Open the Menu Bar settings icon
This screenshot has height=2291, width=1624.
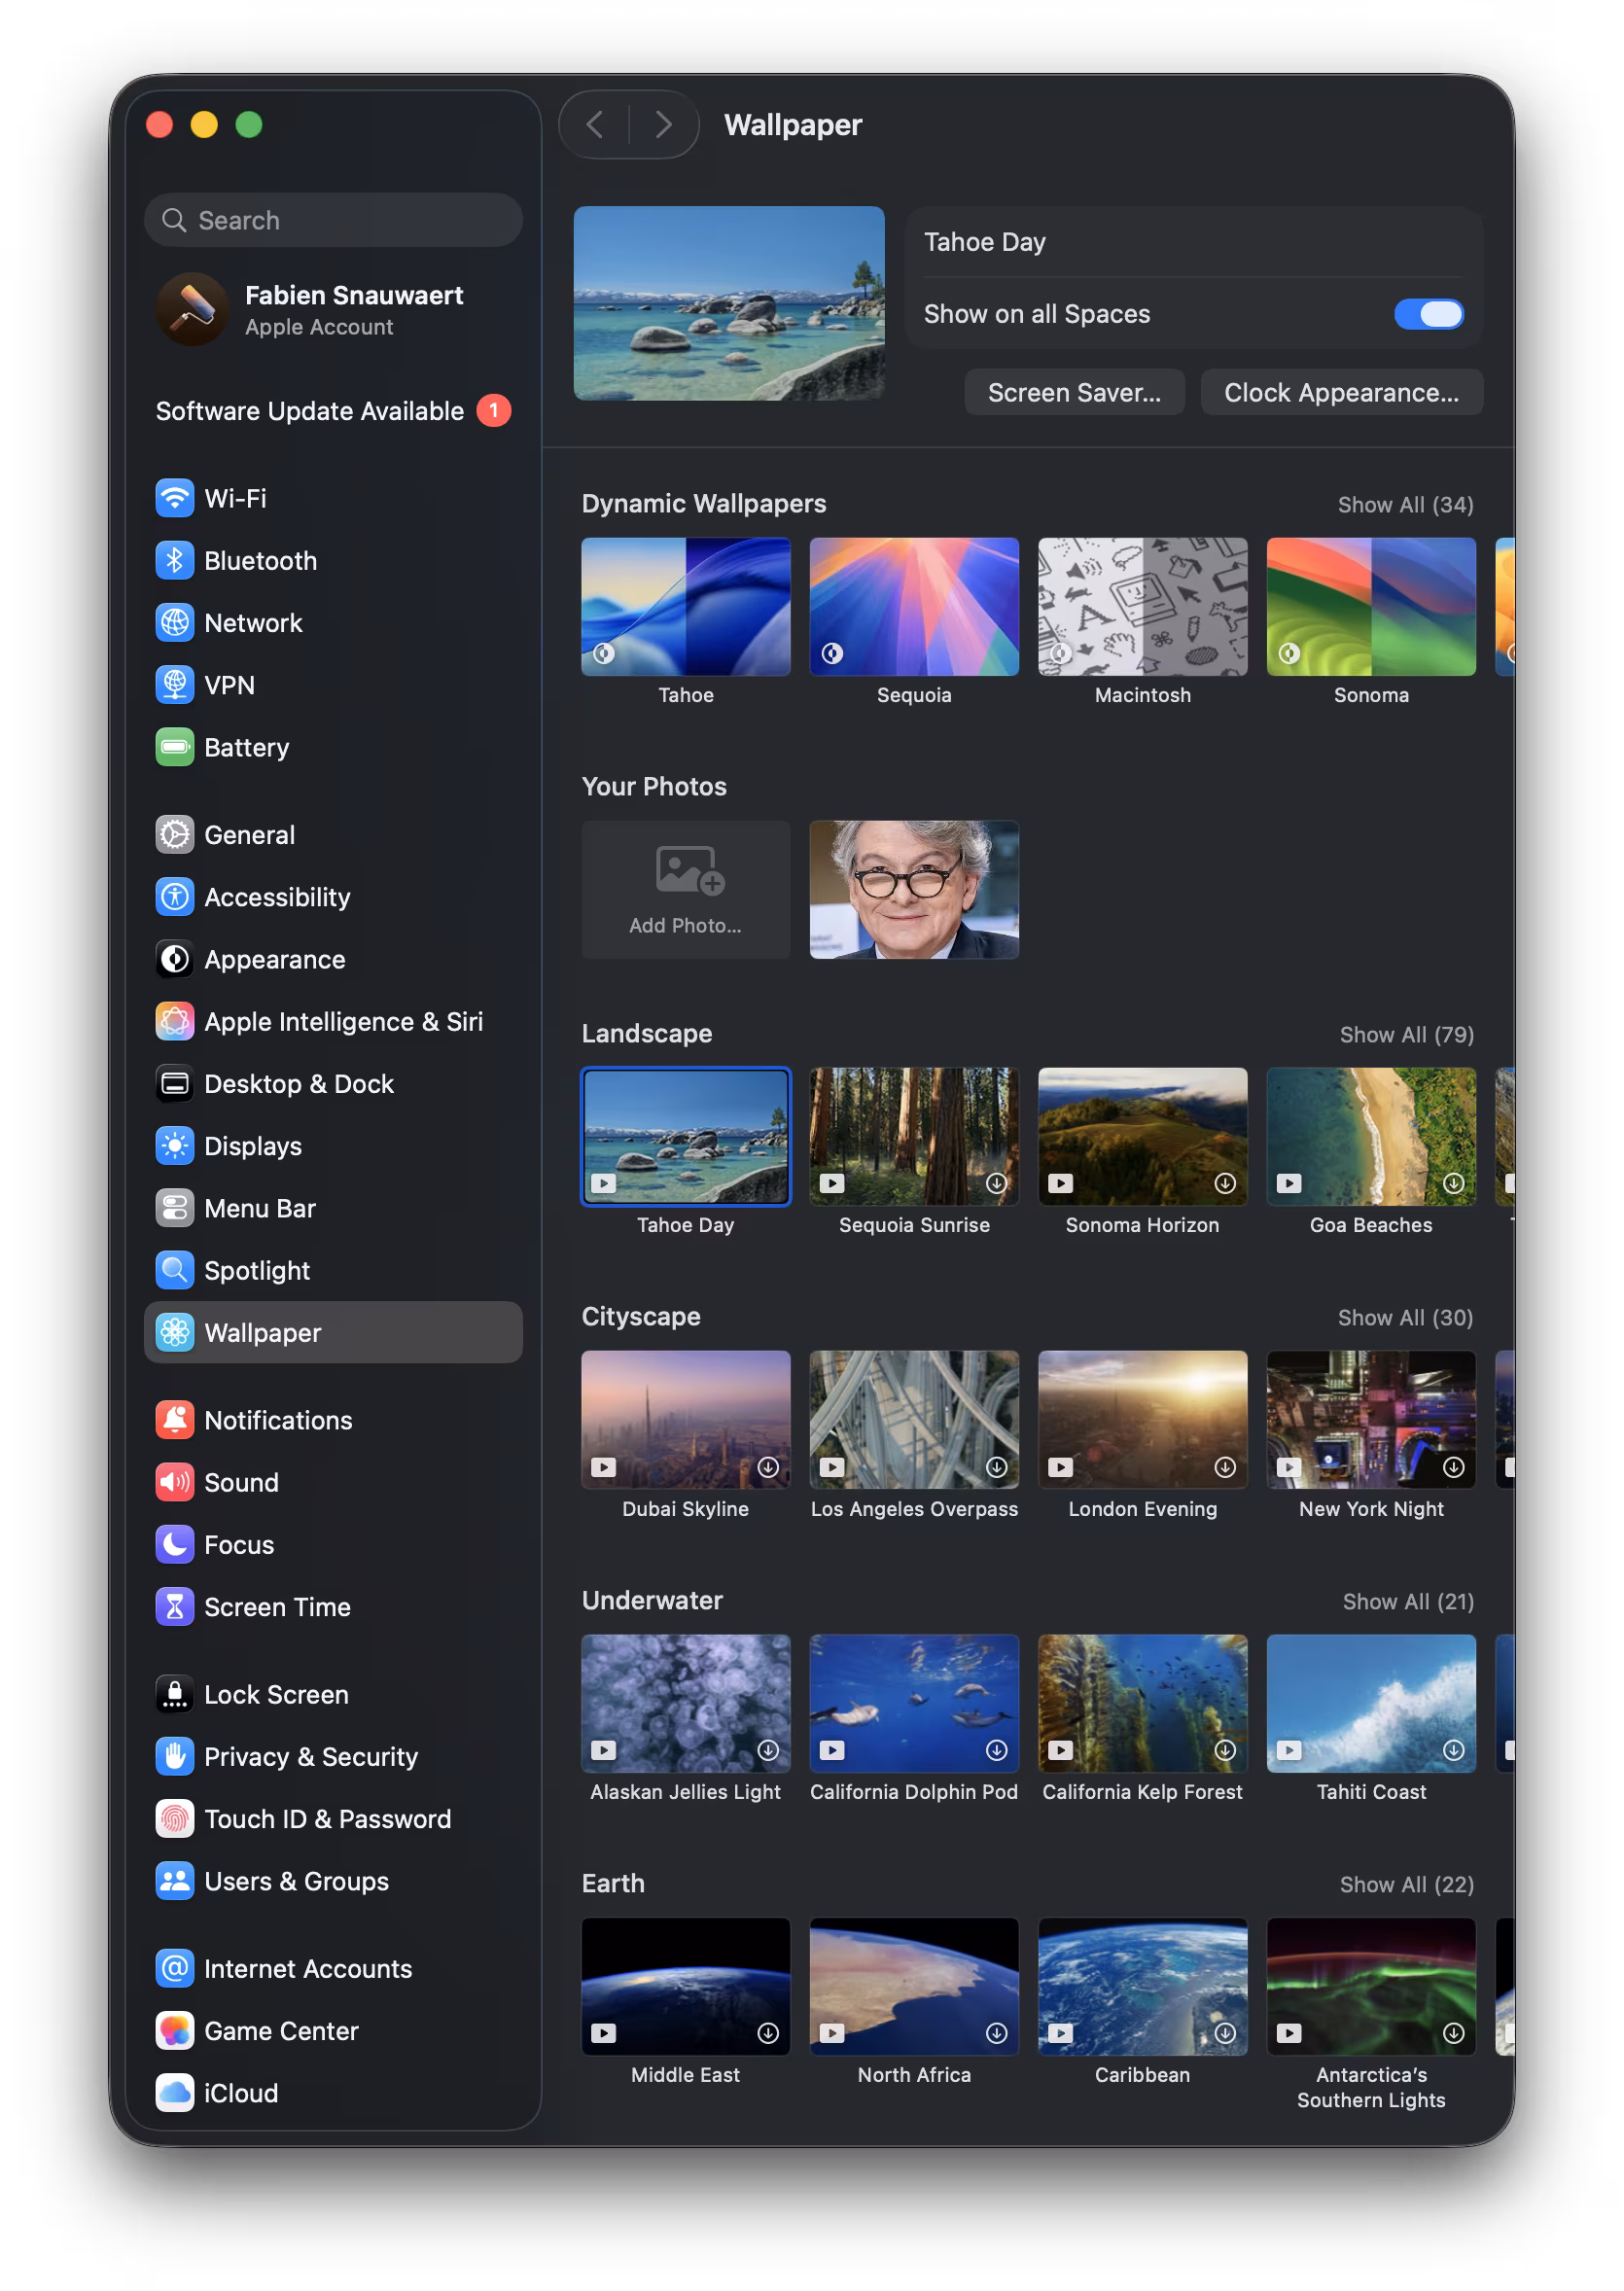point(175,1207)
